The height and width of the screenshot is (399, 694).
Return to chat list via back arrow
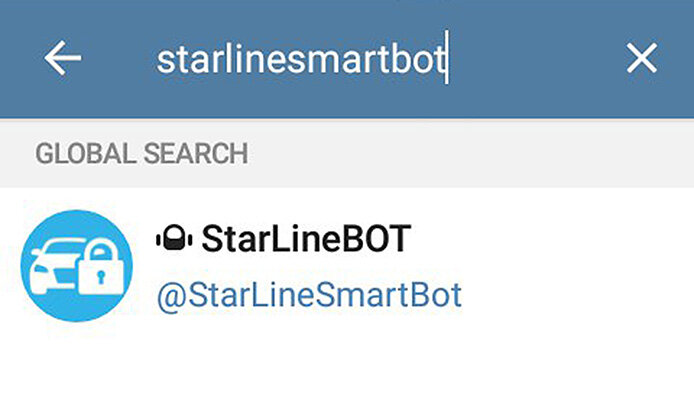[x=62, y=58]
